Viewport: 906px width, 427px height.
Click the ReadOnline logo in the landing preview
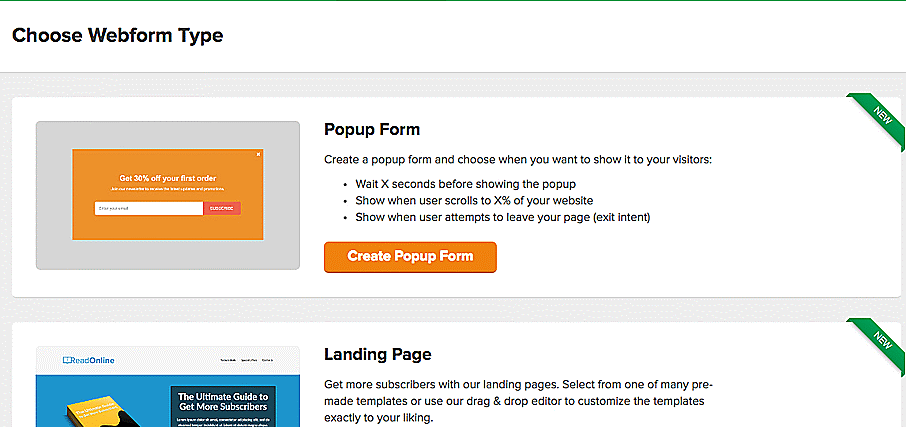pyautogui.click(x=86, y=360)
